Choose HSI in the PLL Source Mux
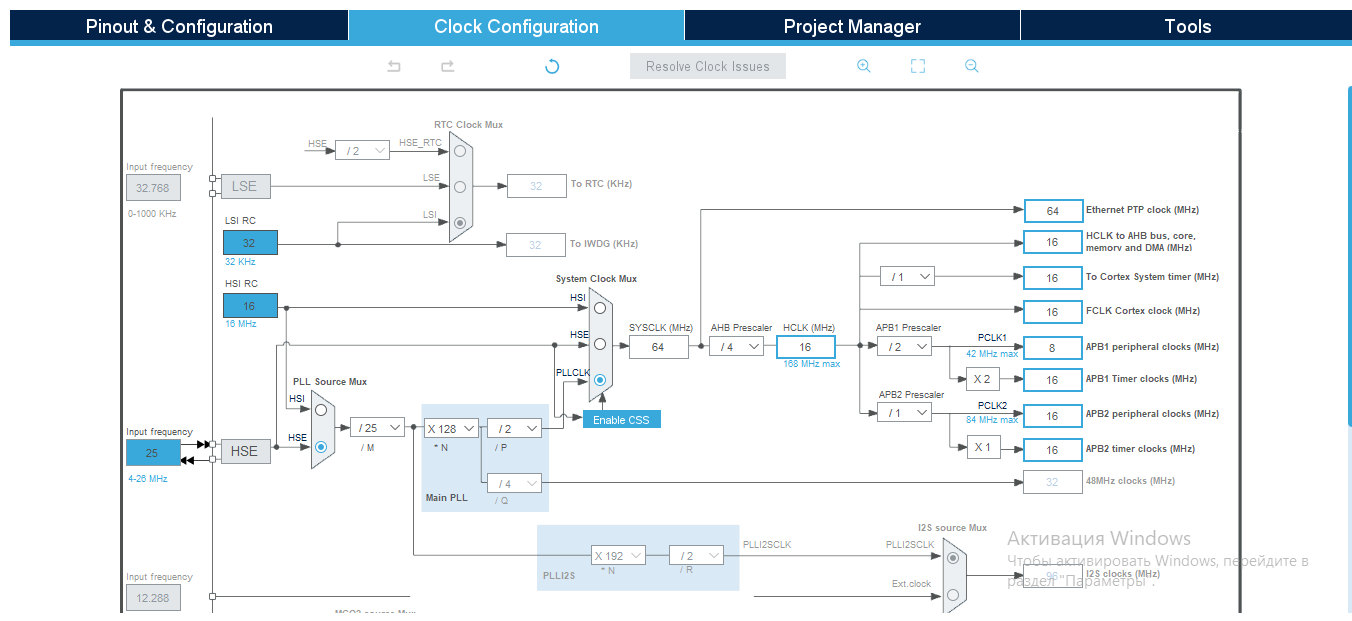The image size is (1352, 621). (321, 409)
